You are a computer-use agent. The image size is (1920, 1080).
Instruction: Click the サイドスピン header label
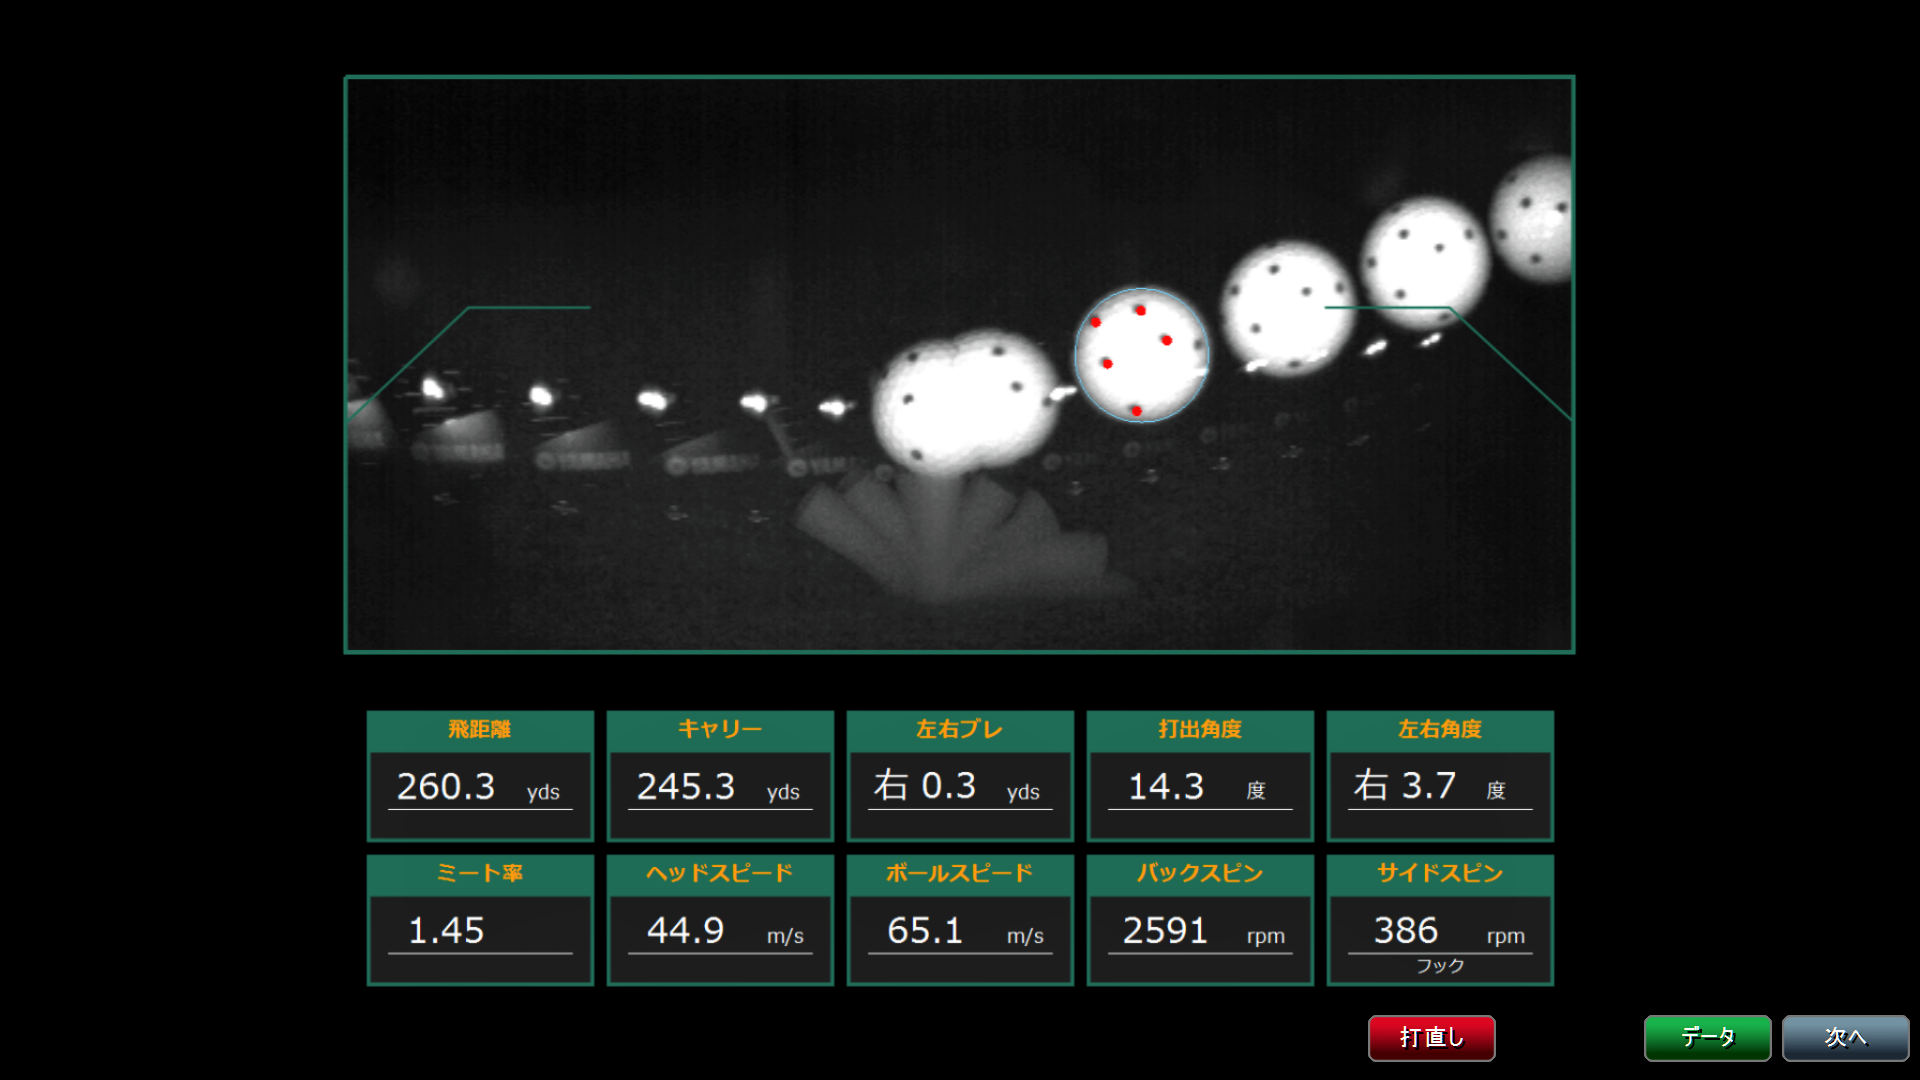point(1440,874)
